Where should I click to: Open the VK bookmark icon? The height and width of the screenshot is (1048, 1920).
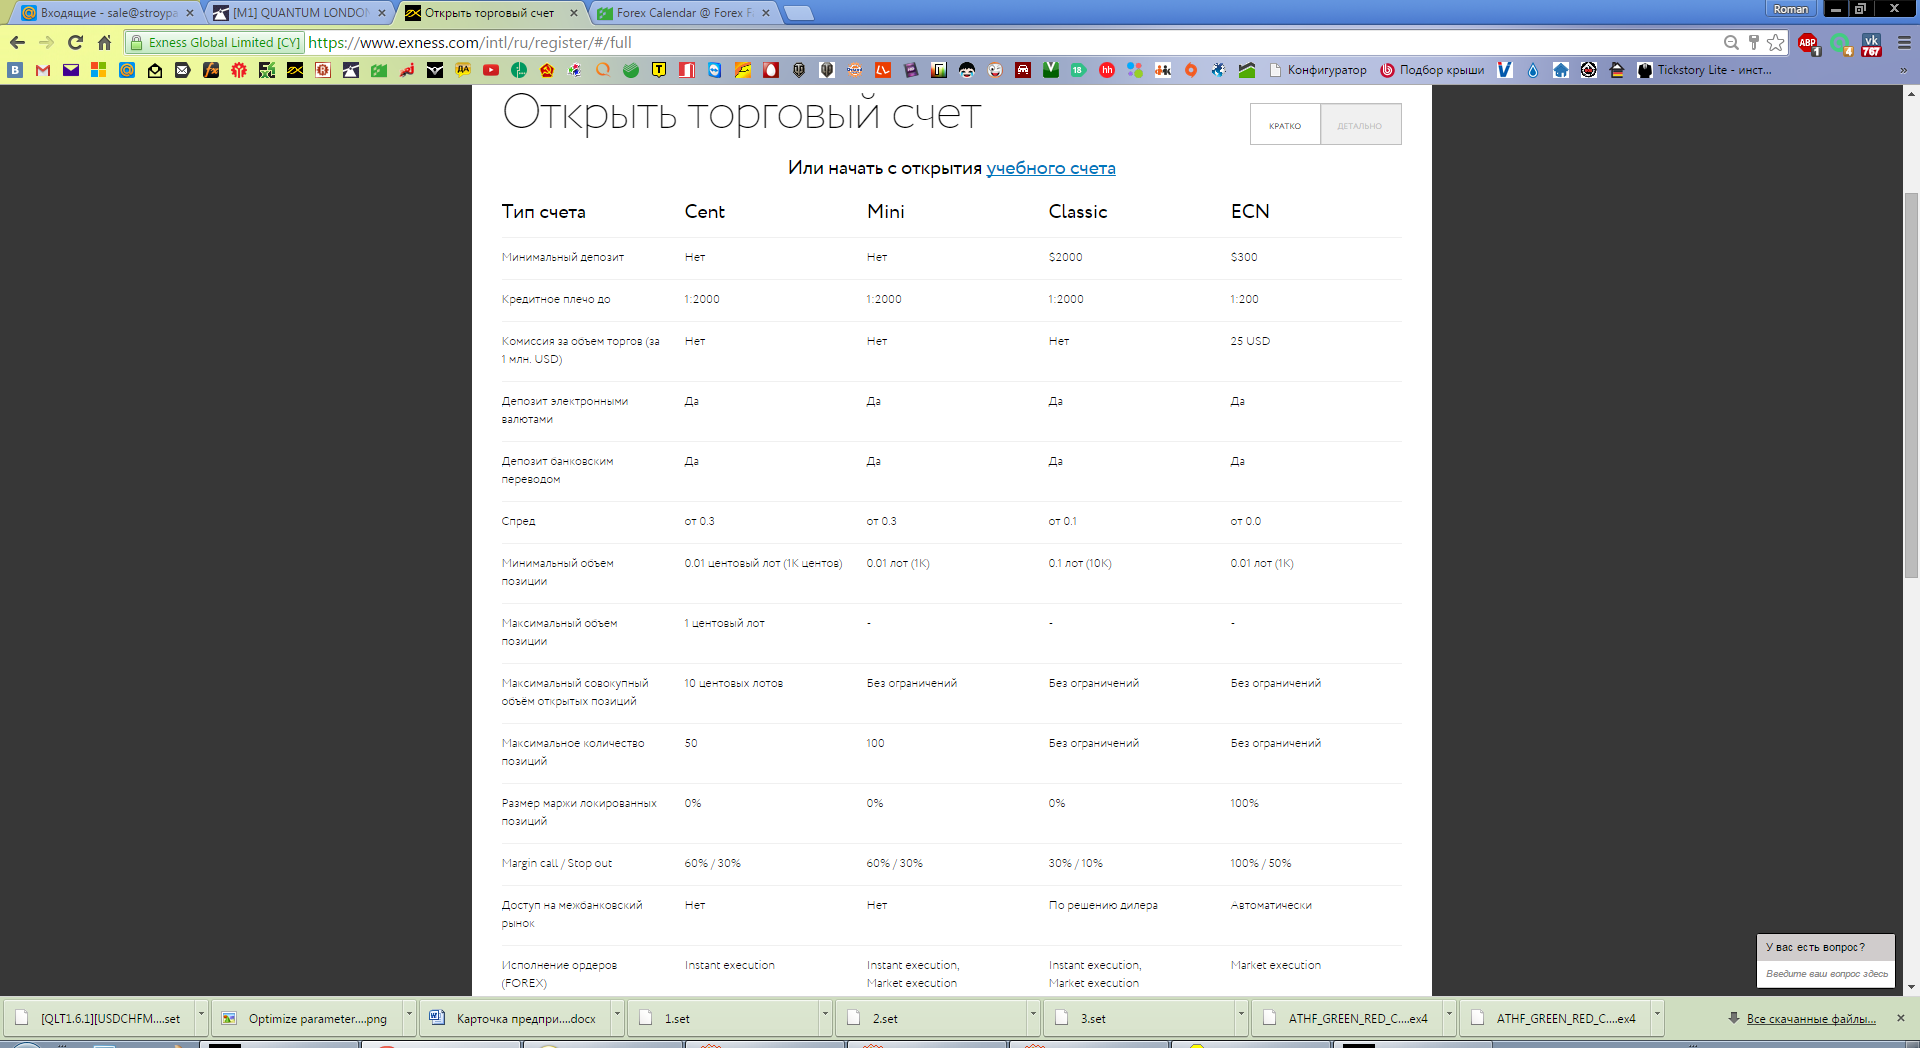coord(15,70)
